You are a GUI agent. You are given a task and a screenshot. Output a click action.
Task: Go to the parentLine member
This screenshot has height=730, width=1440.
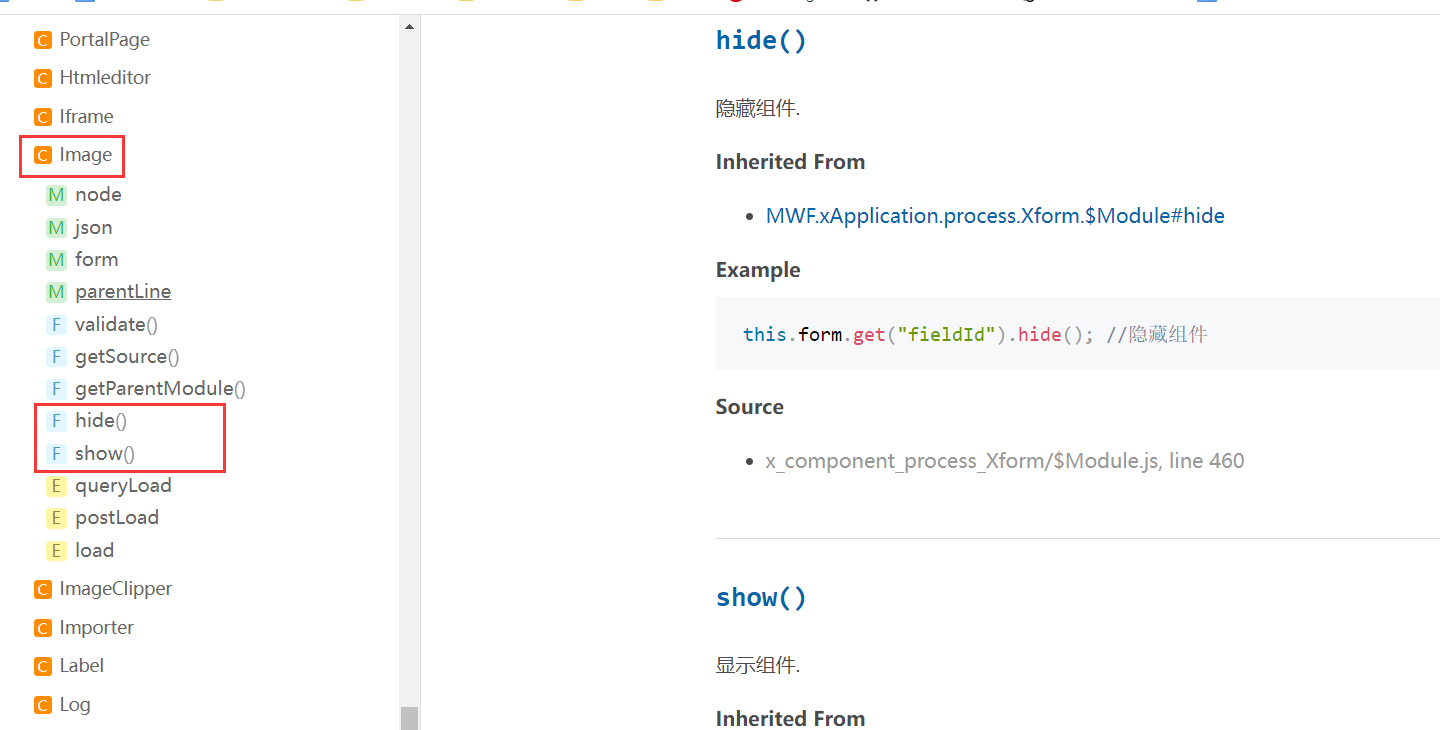(x=123, y=292)
